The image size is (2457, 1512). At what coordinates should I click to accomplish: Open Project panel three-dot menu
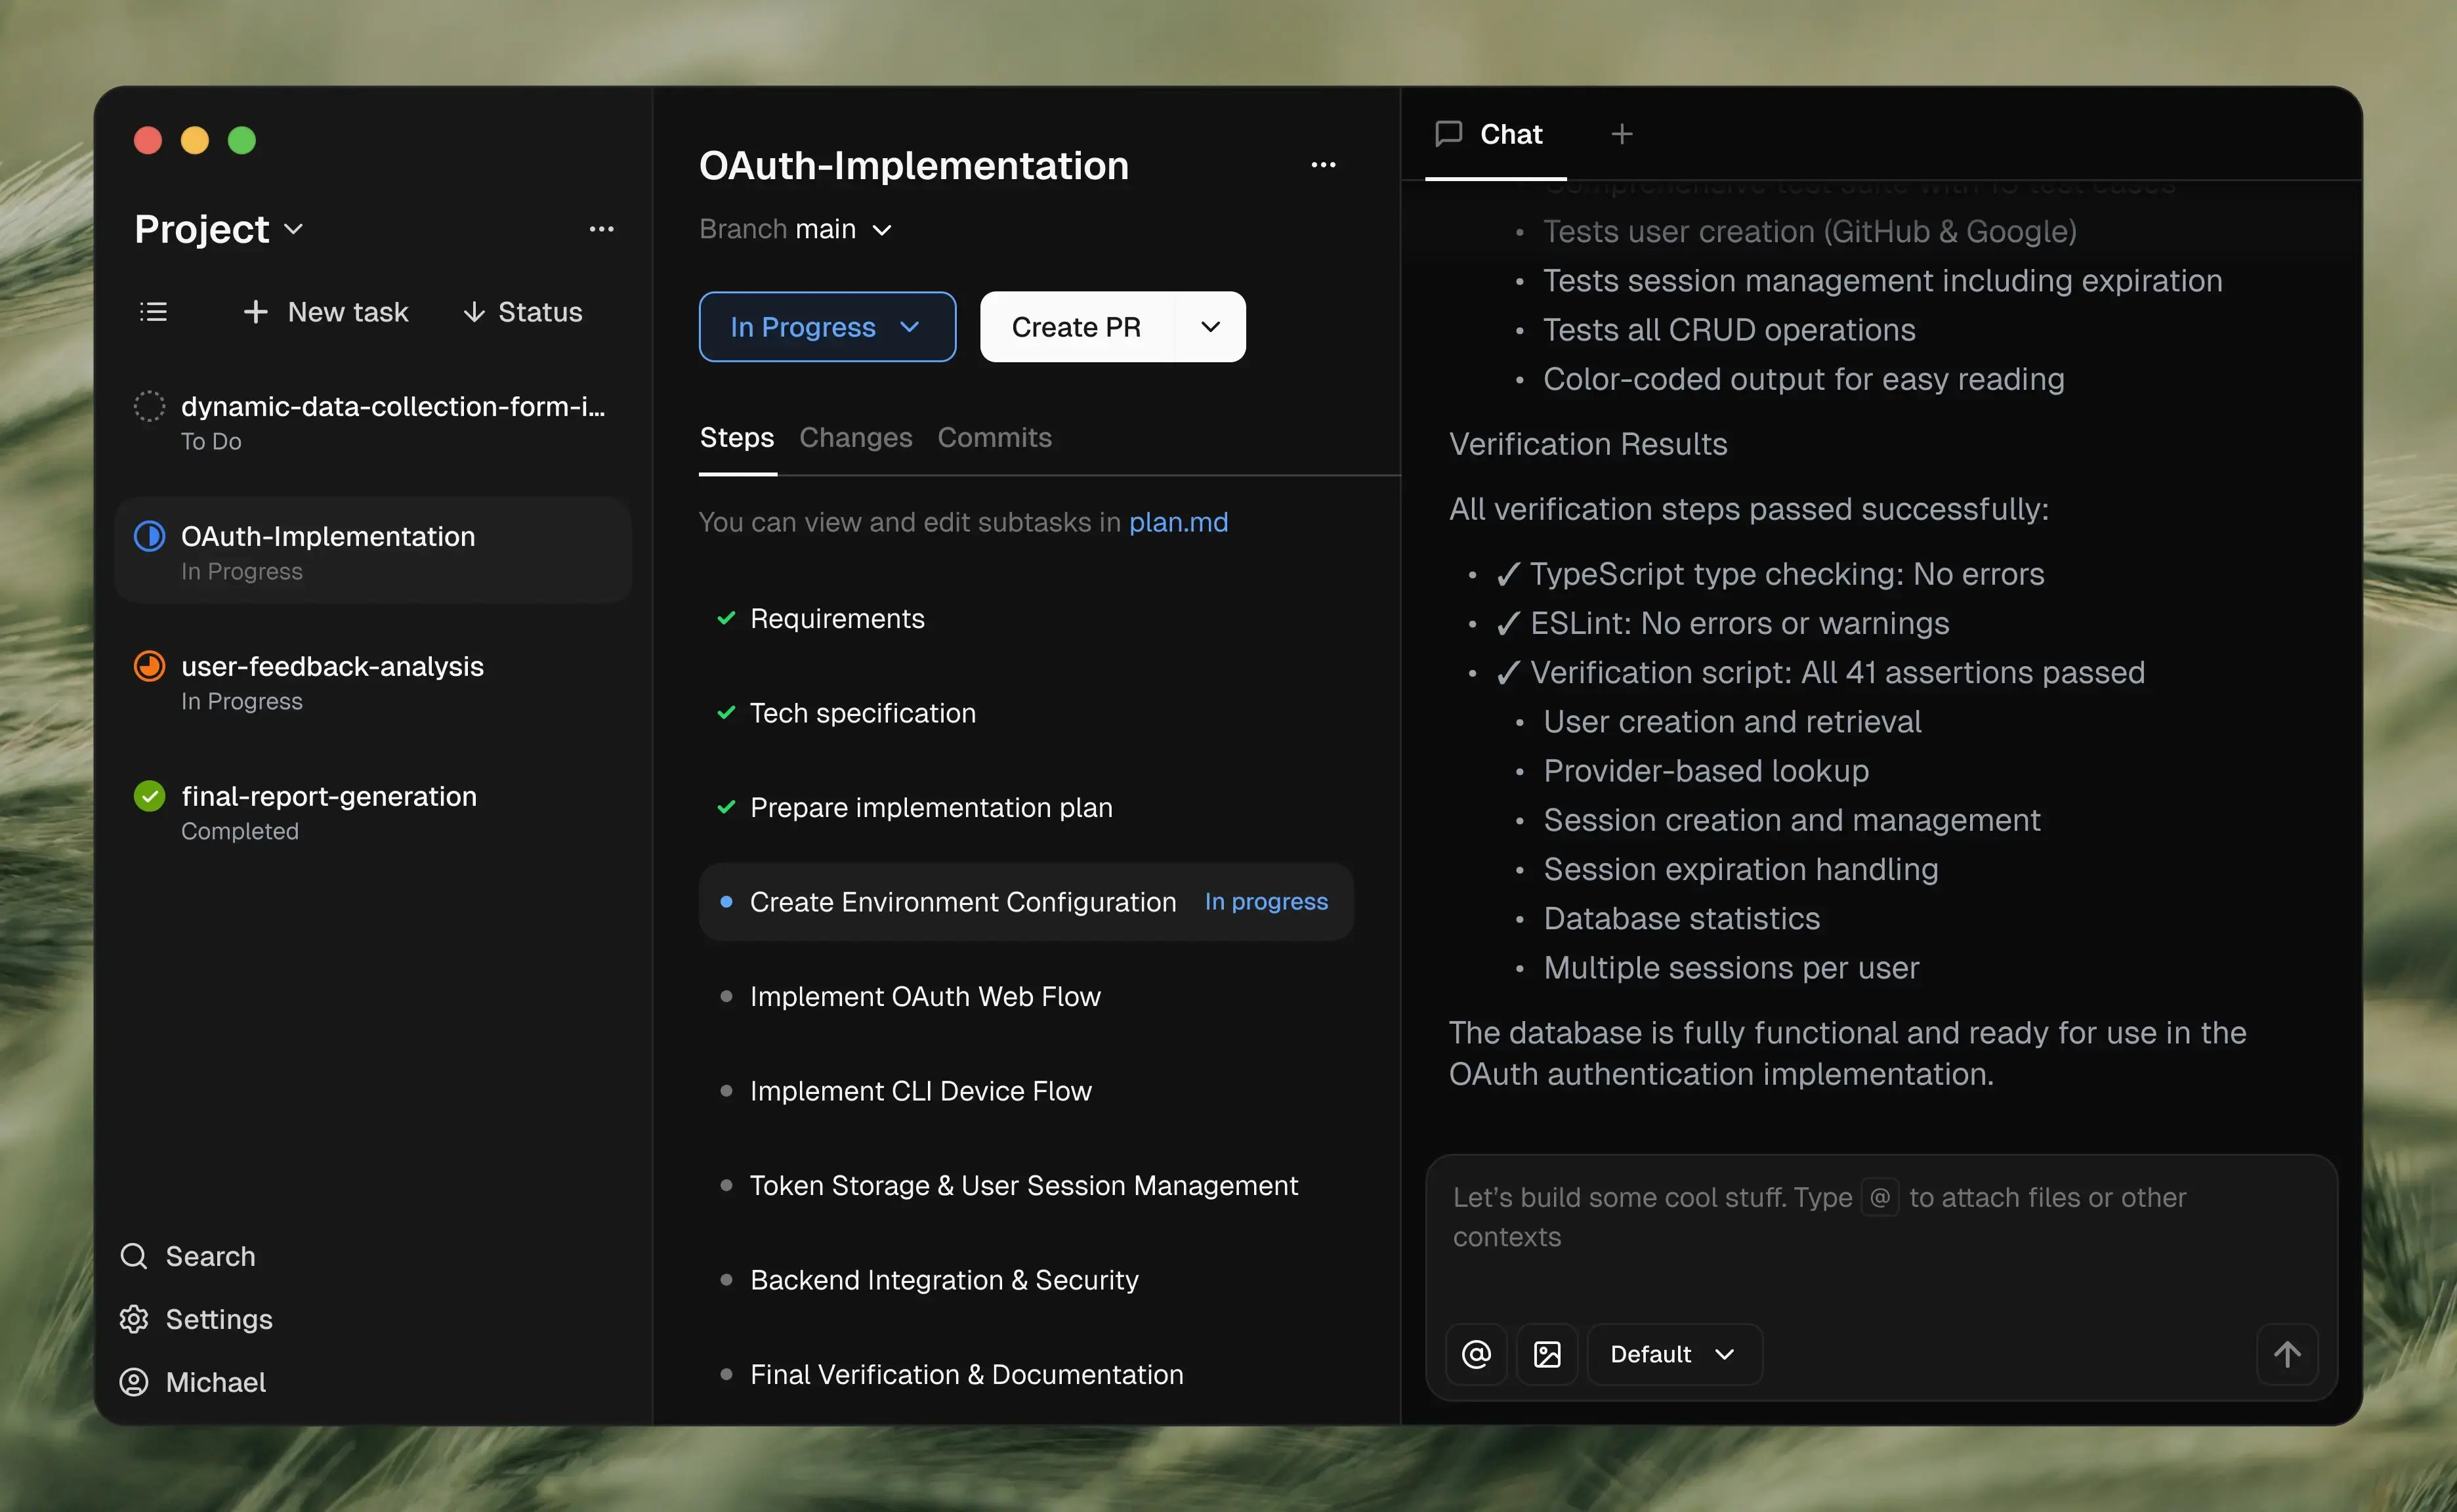[x=601, y=229]
